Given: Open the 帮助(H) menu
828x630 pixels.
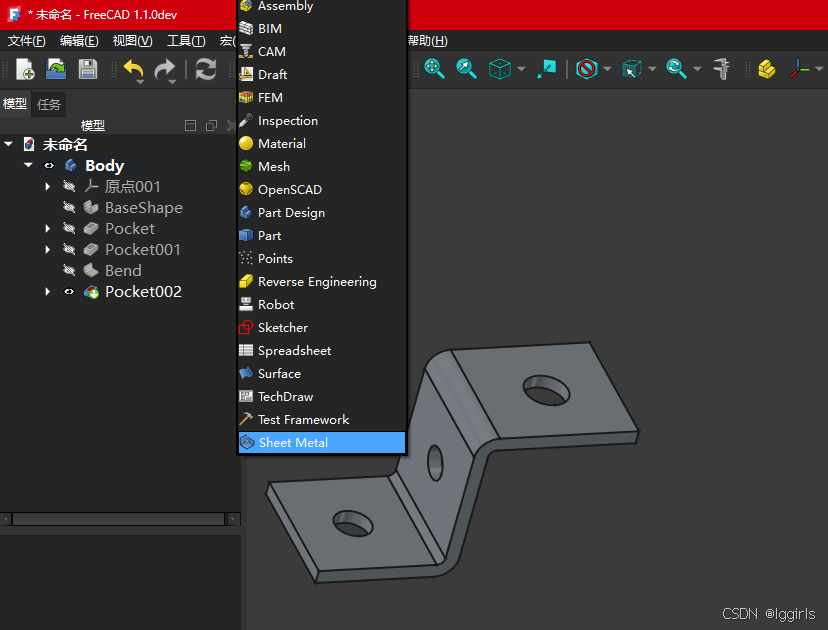Looking at the screenshot, I should (x=428, y=41).
